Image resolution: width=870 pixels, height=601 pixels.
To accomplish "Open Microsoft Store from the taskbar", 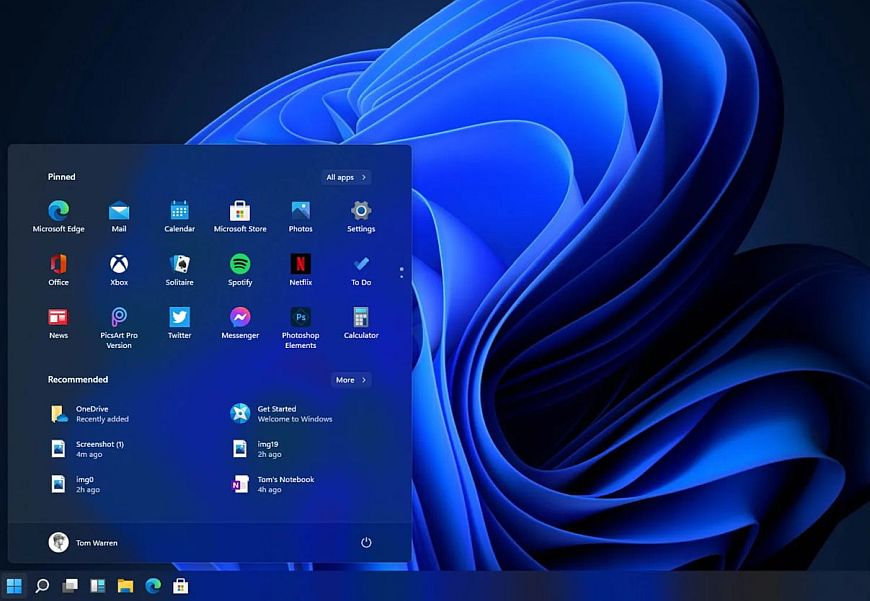I will [180, 585].
